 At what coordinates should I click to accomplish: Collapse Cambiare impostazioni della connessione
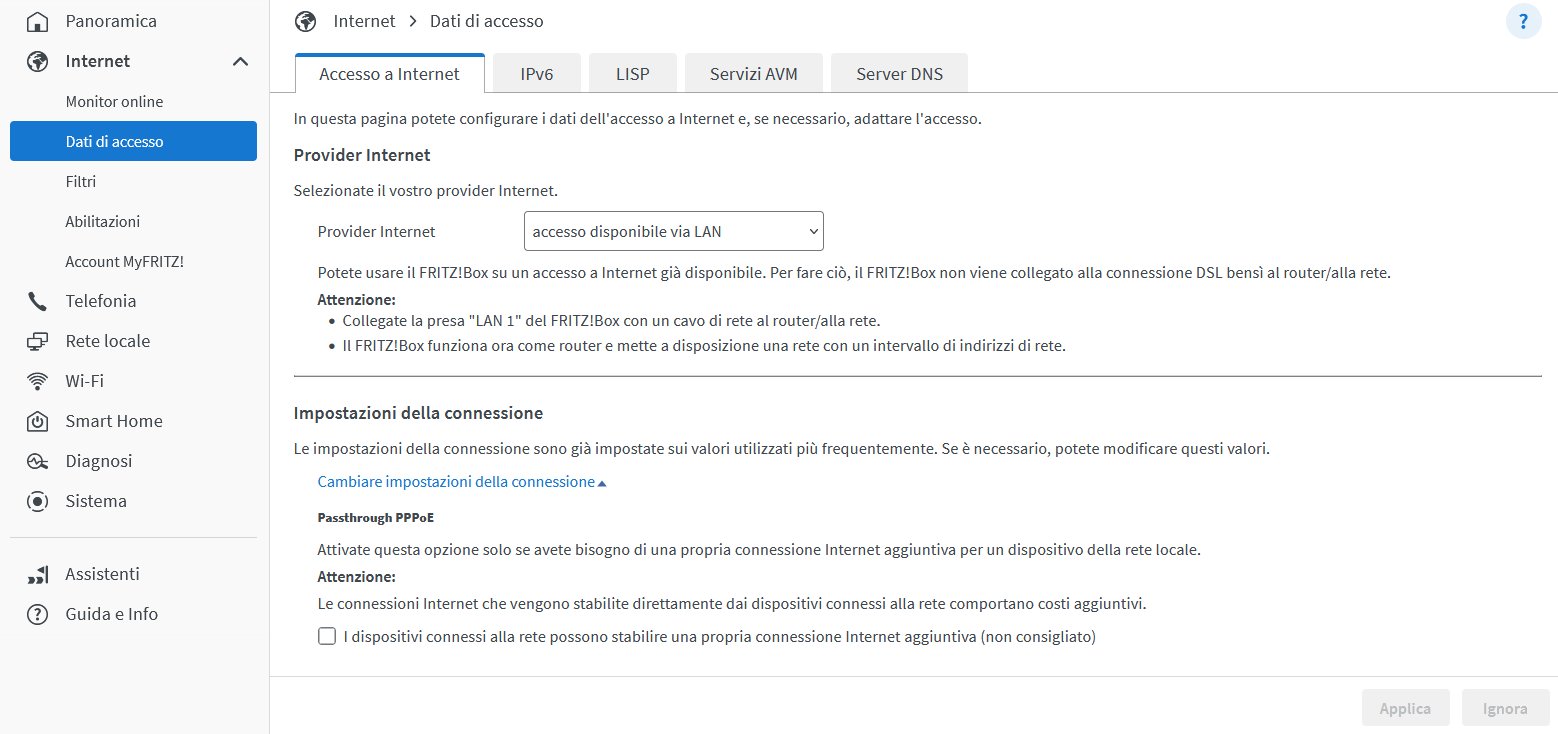click(461, 482)
